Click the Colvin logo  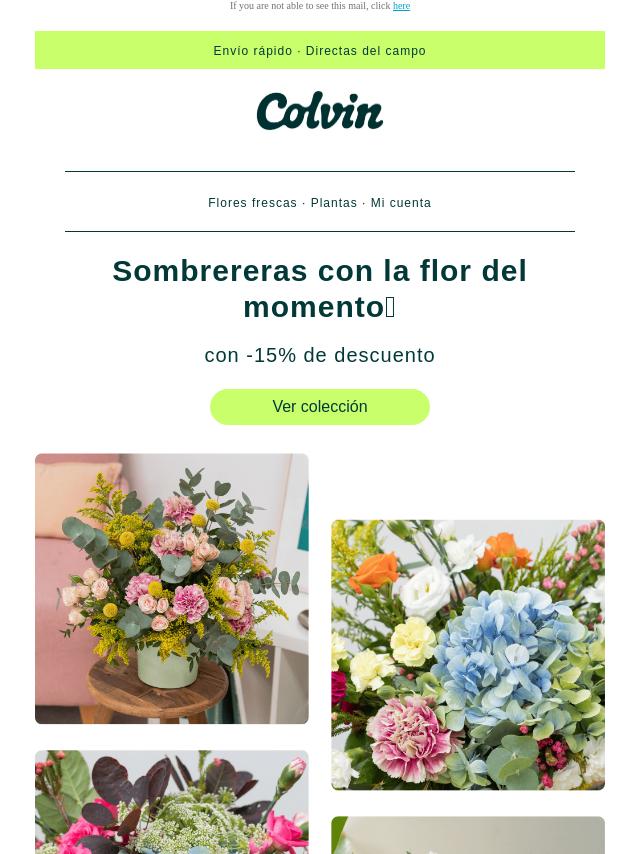320,111
